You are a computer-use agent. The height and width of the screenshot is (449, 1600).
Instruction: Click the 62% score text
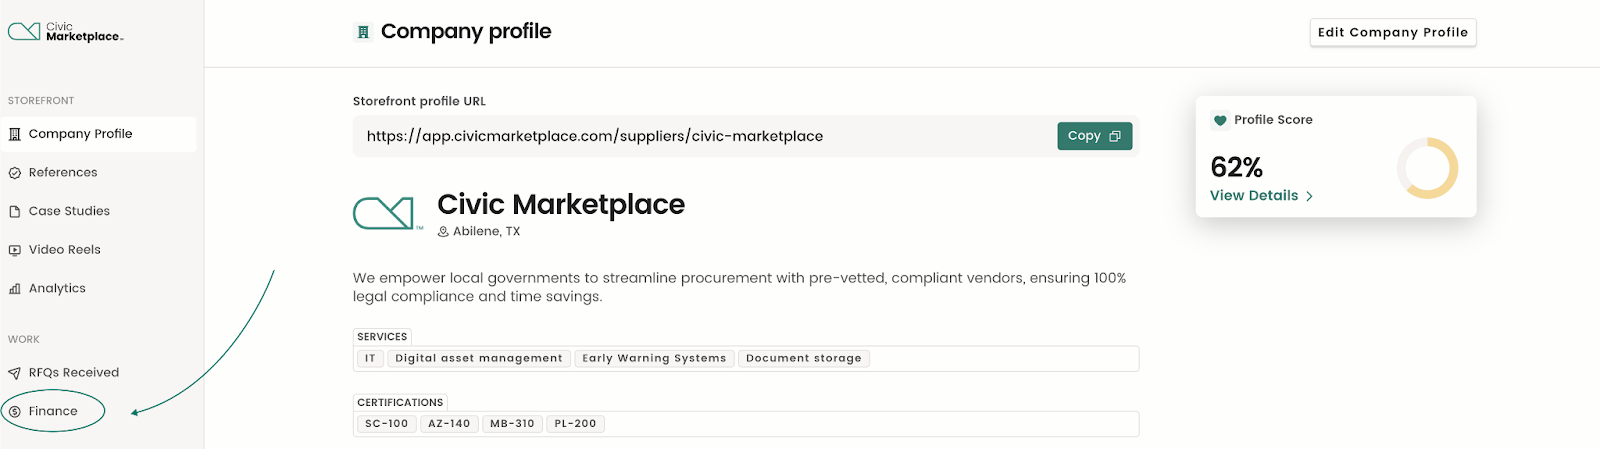[1236, 167]
